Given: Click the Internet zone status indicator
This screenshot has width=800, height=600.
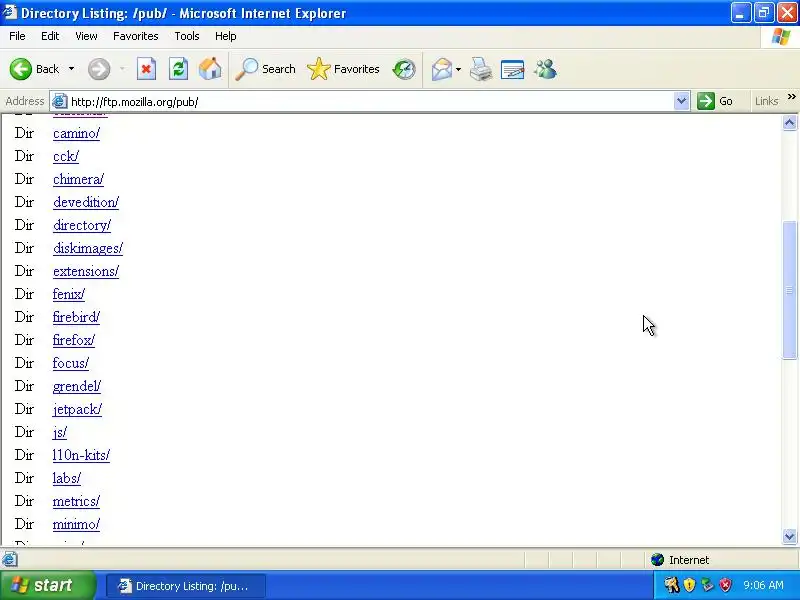Looking at the screenshot, I should pos(680,560).
